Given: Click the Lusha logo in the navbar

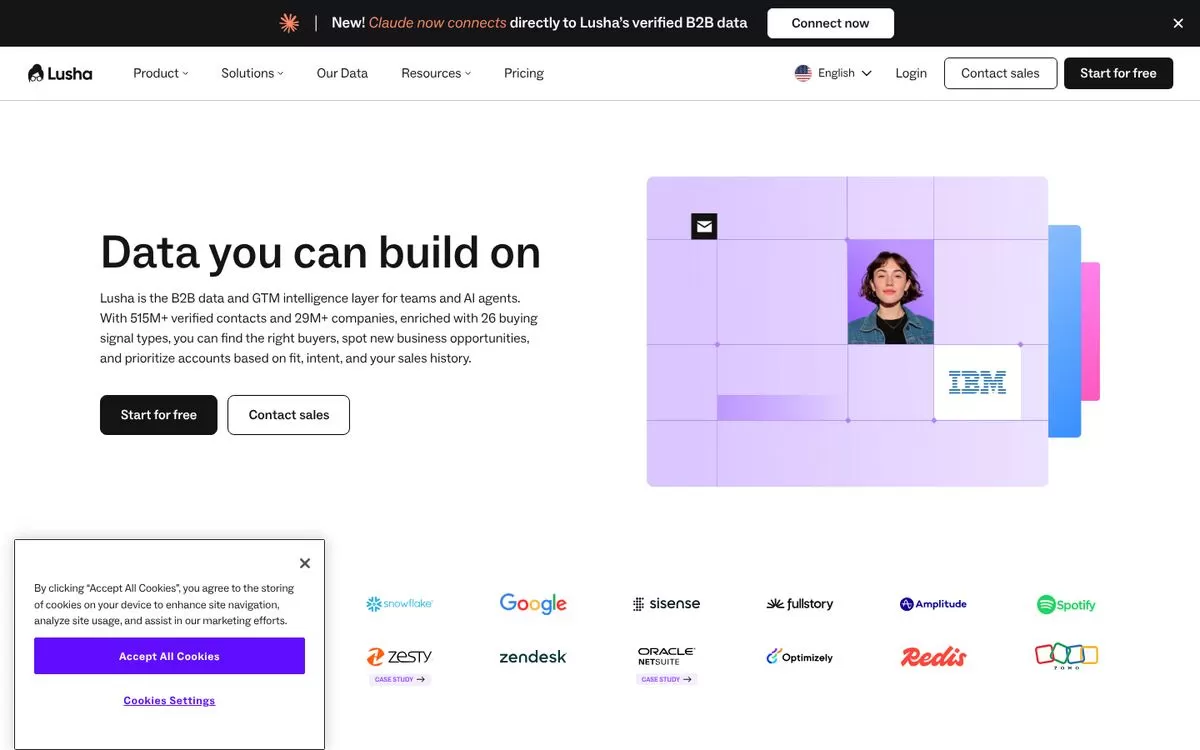Looking at the screenshot, I should click(x=60, y=73).
